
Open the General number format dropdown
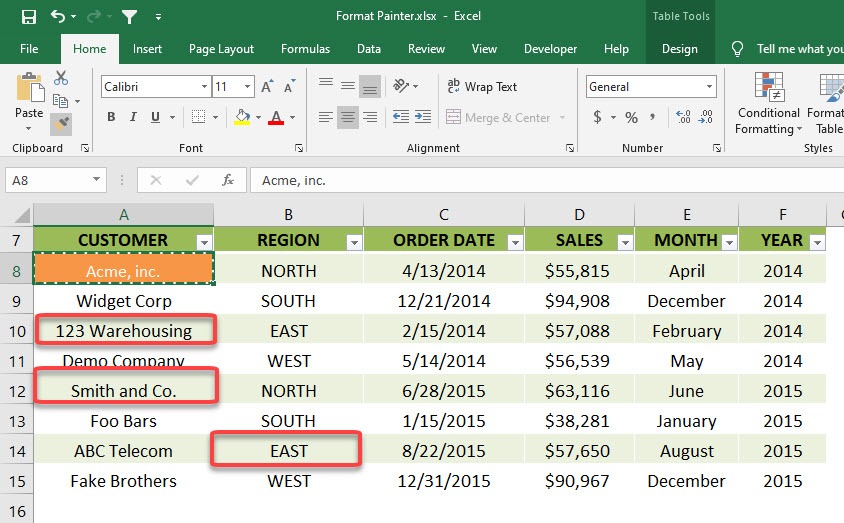coord(709,87)
